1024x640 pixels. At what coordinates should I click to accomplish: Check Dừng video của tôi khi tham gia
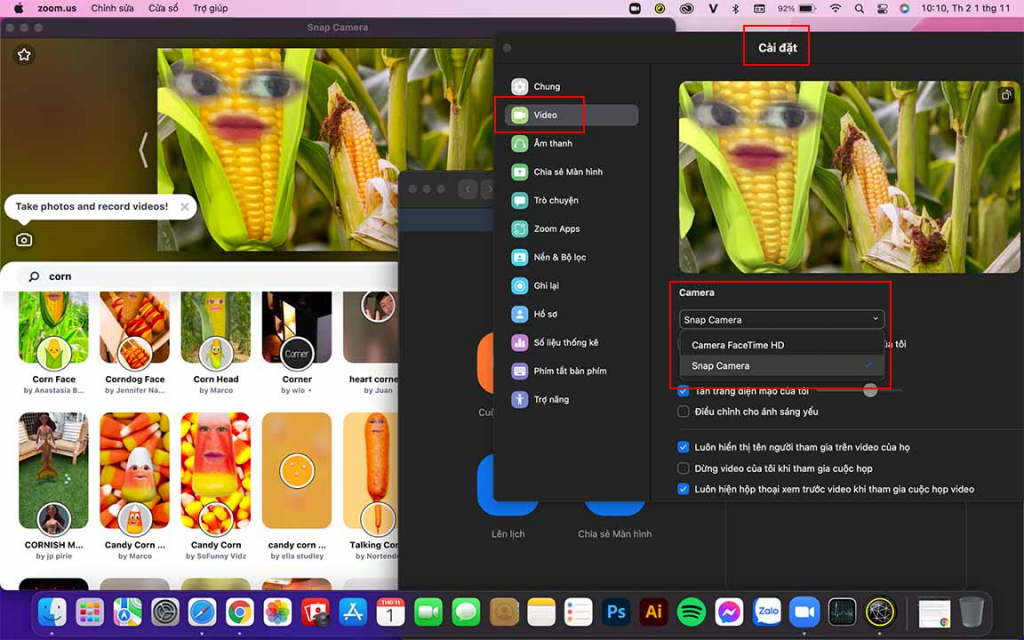click(x=683, y=468)
